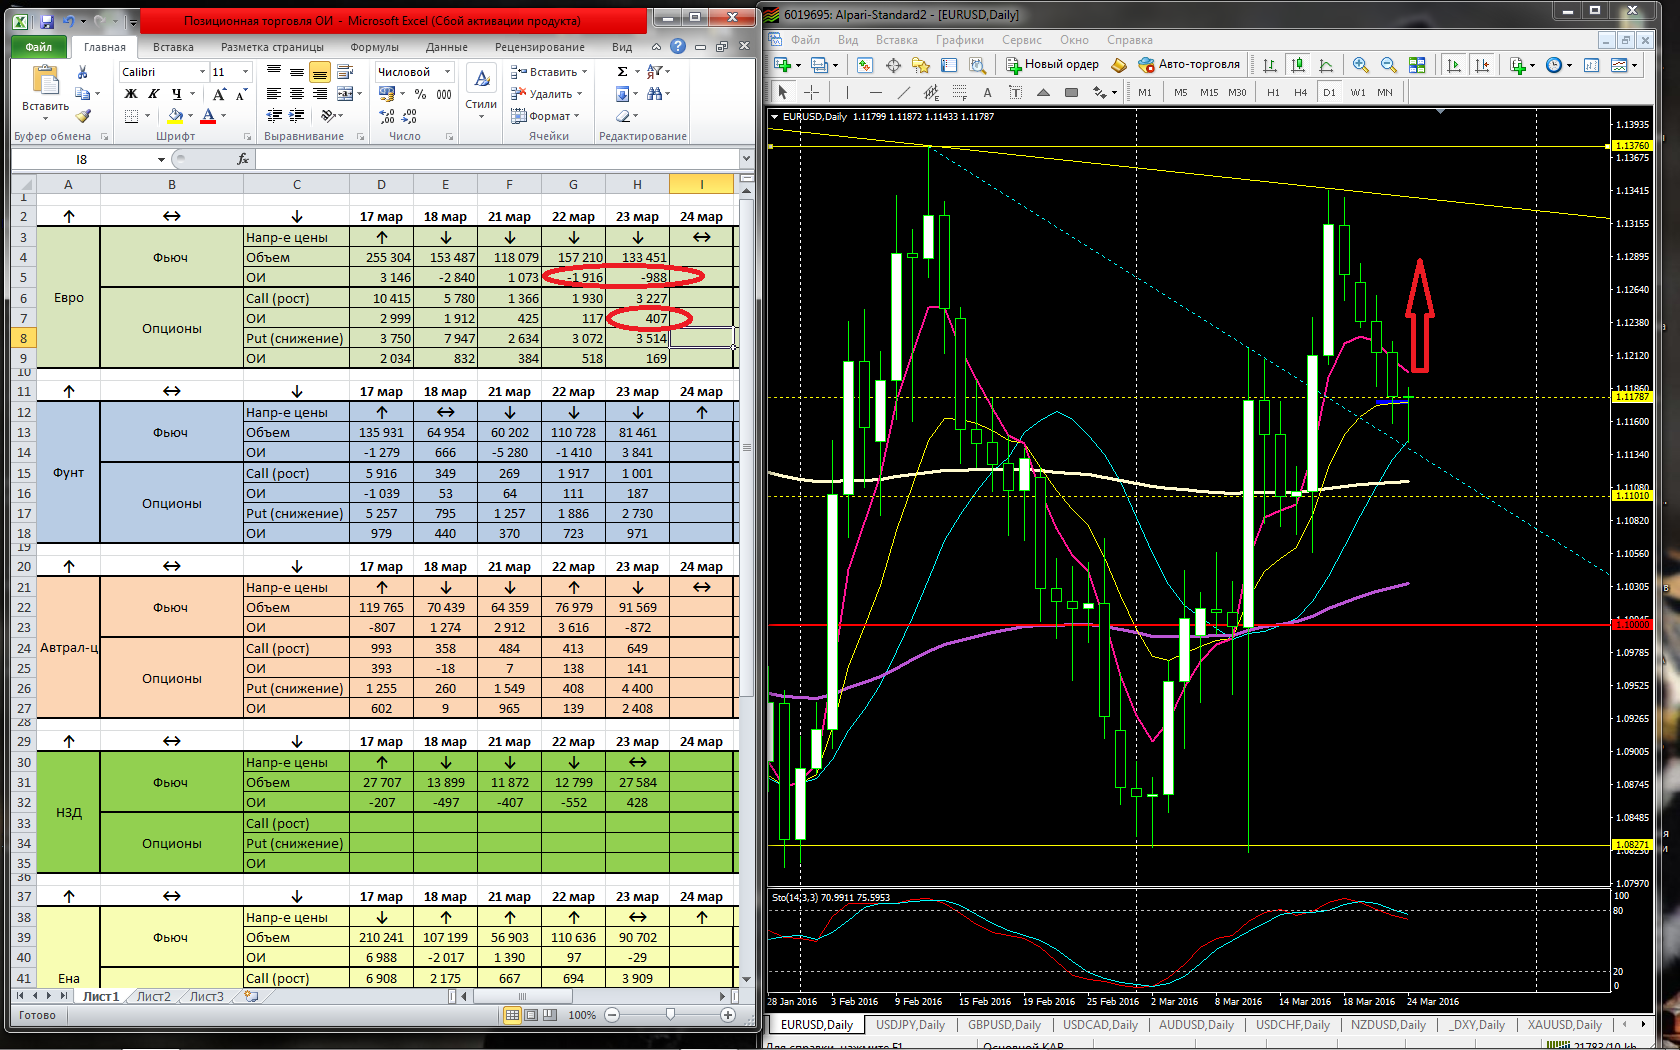Switch to the XAUUSD,Daily chart tab
Screen dimensions: 1680x1050
[1564, 1025]
